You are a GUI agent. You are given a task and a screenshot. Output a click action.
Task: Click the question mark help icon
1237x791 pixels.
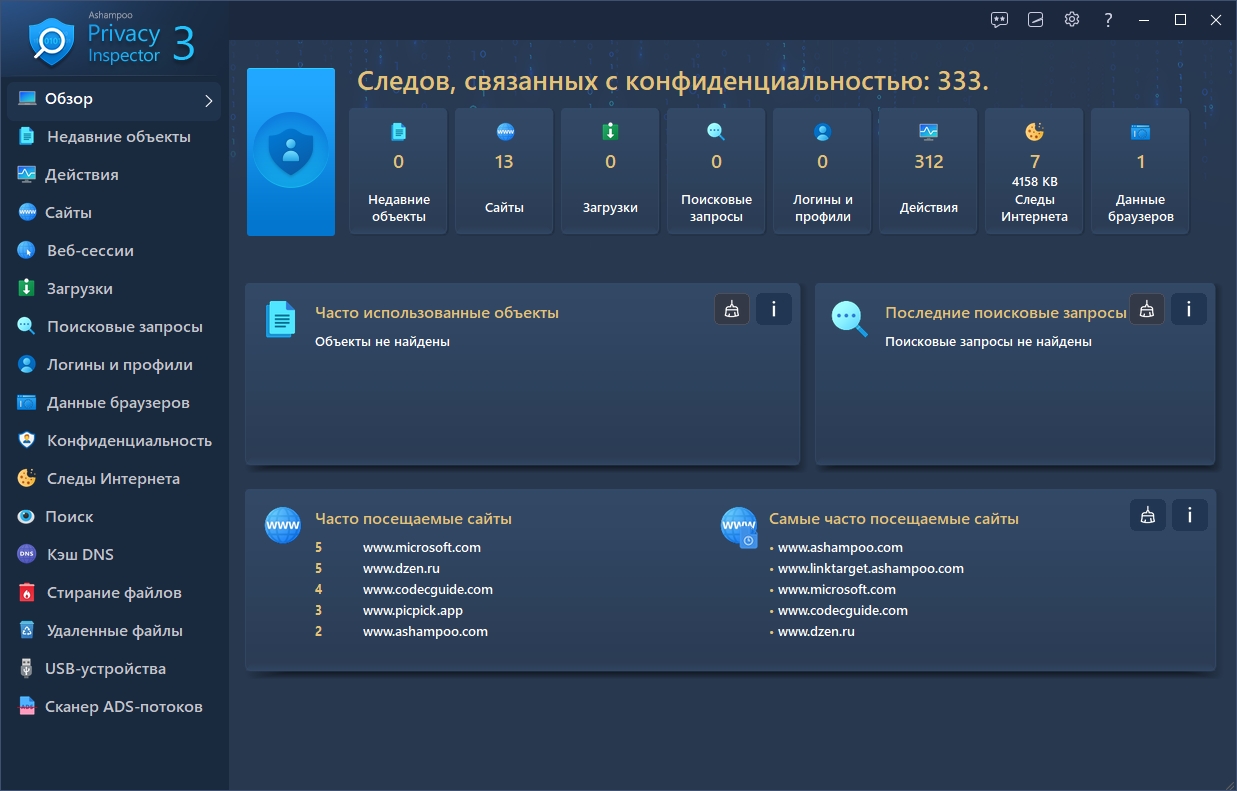pos(1108,19)
